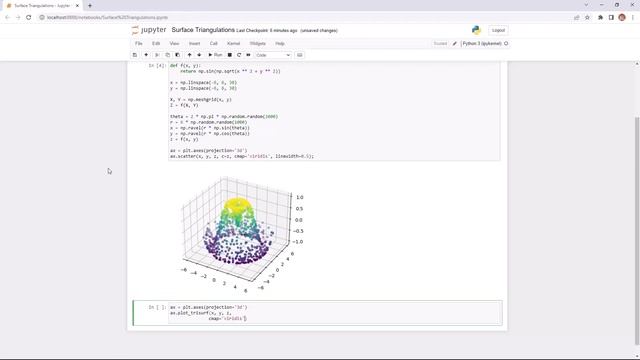This screenshot has height=360, width=640.
Task: Click the Last Checkpoint status text
Action: [267, 31]
